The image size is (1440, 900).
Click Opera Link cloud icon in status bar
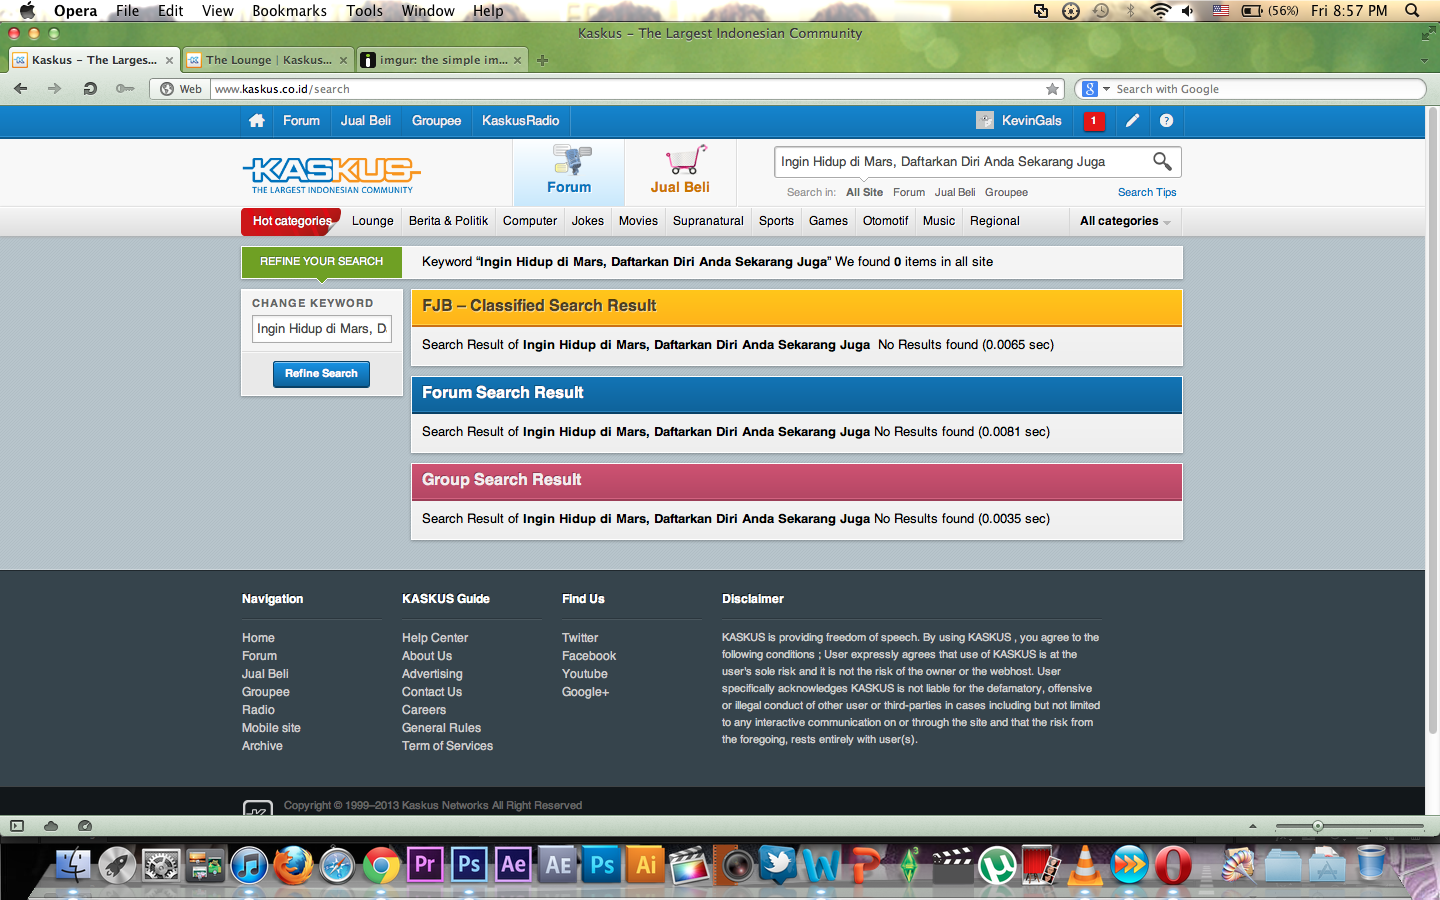point(51,826)
